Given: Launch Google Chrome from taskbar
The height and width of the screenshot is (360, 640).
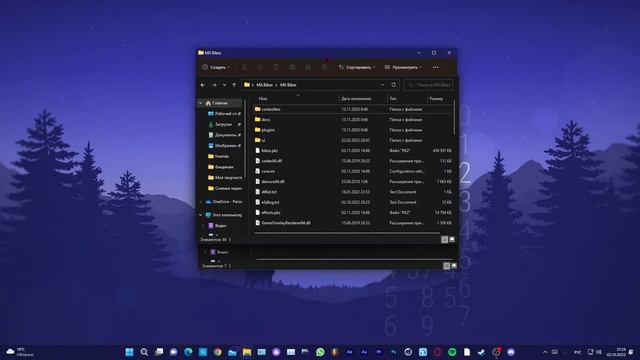Looking at the screenshot, I should coord(218,352).
